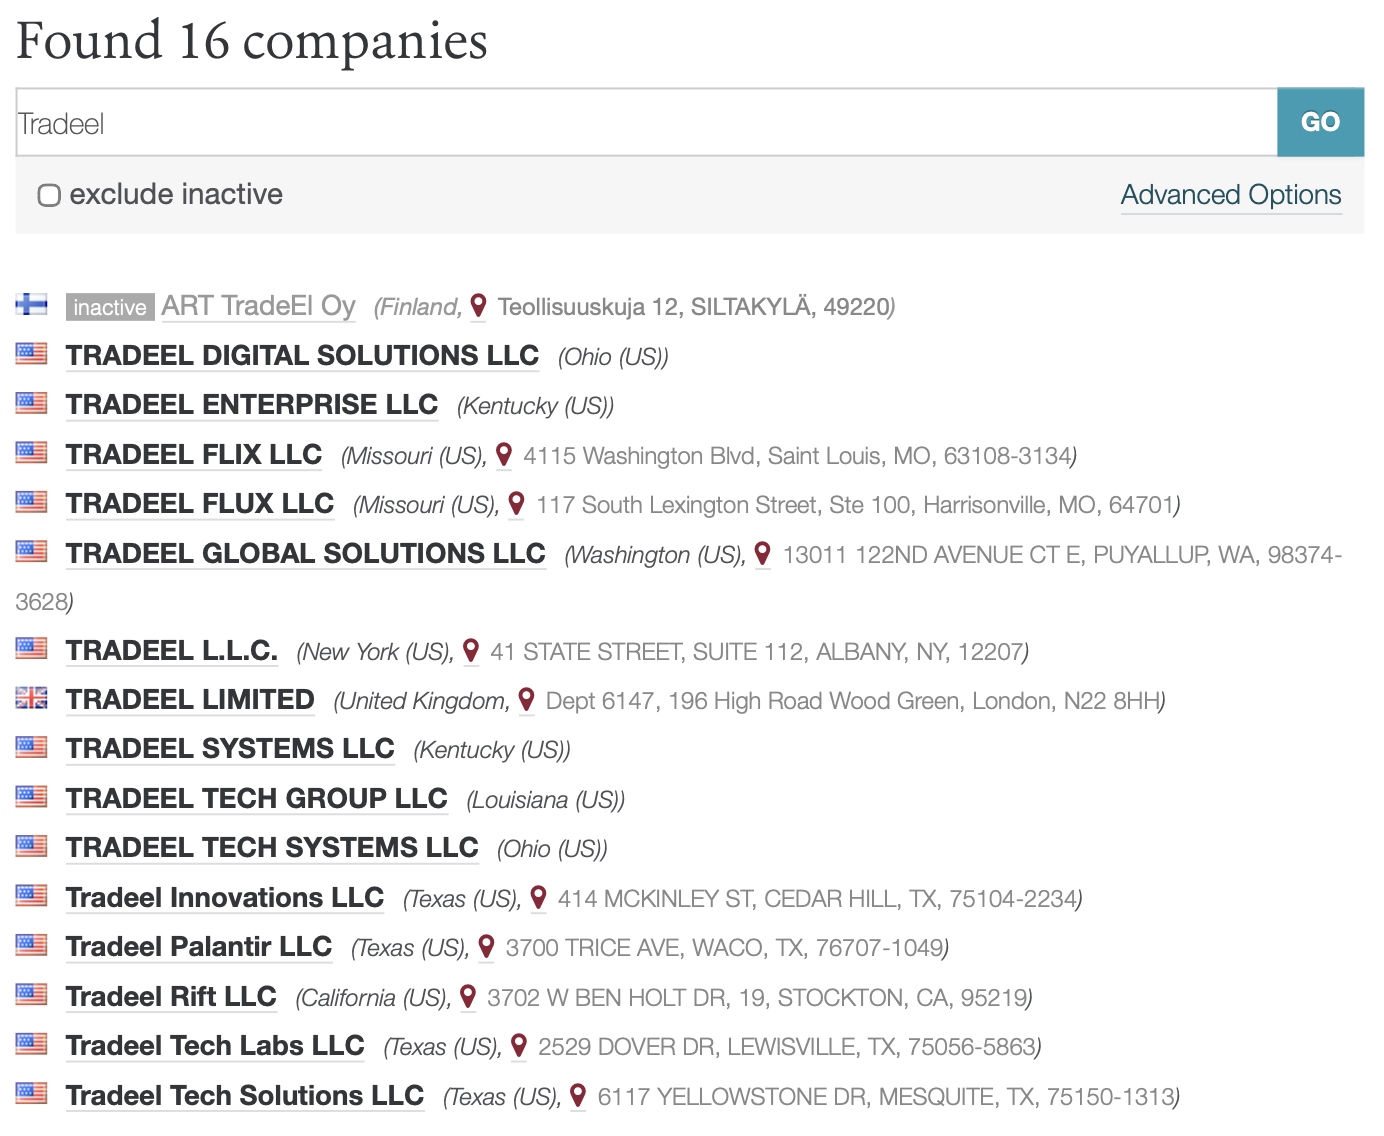
Task: Open TRADEEL ENTERPRISE LLC link
Action: 252,404
